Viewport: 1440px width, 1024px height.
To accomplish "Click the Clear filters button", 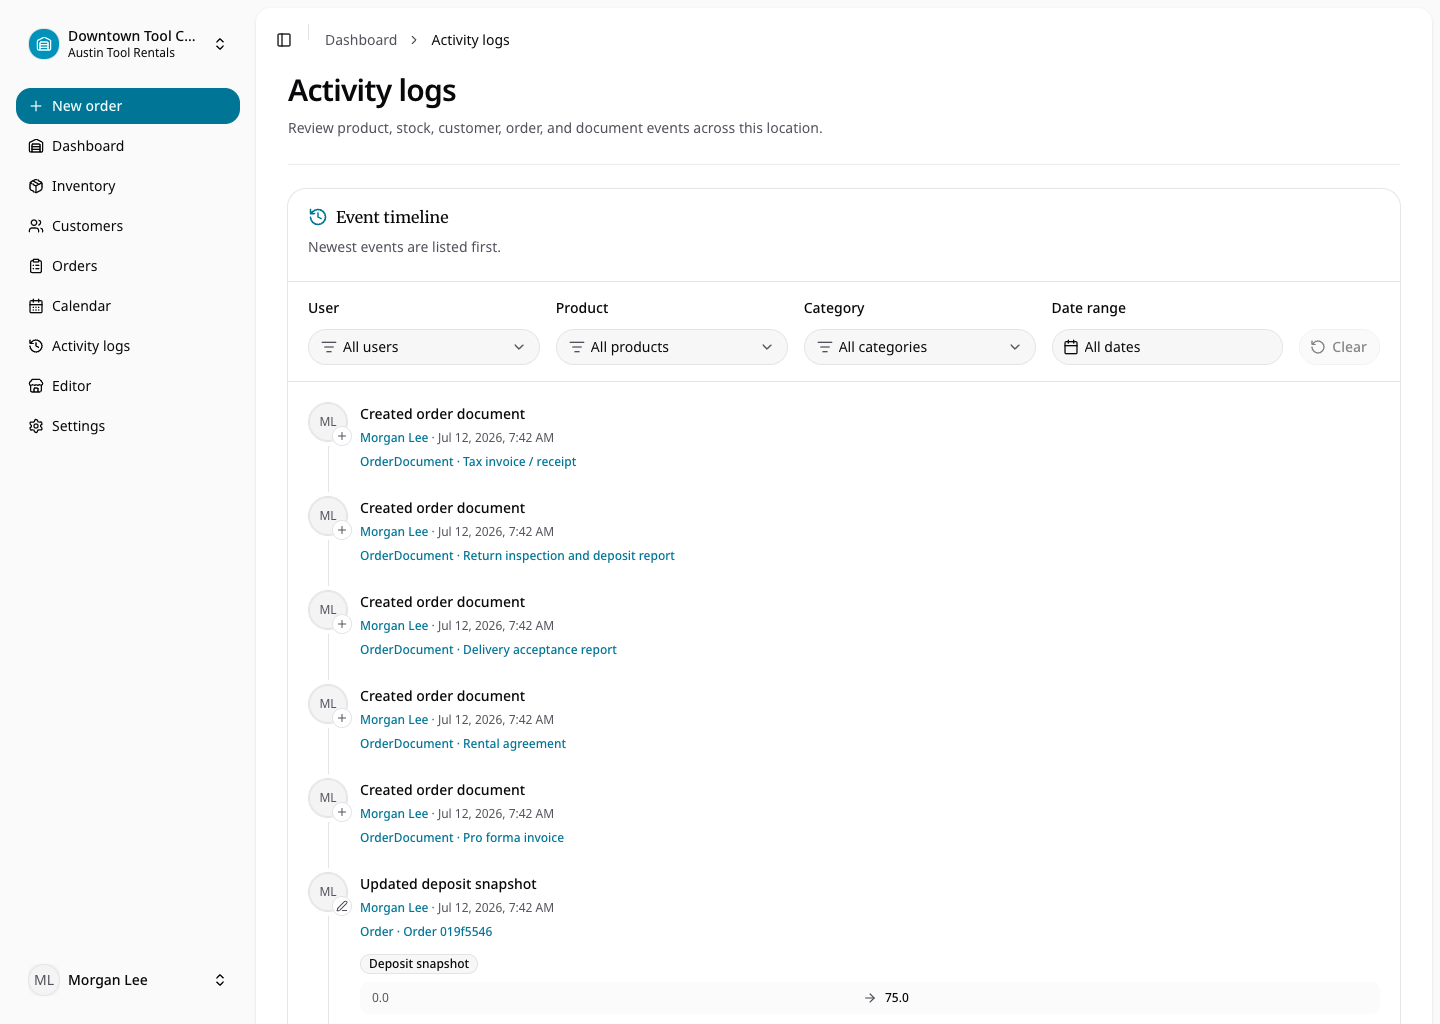I will point(1339,347).
